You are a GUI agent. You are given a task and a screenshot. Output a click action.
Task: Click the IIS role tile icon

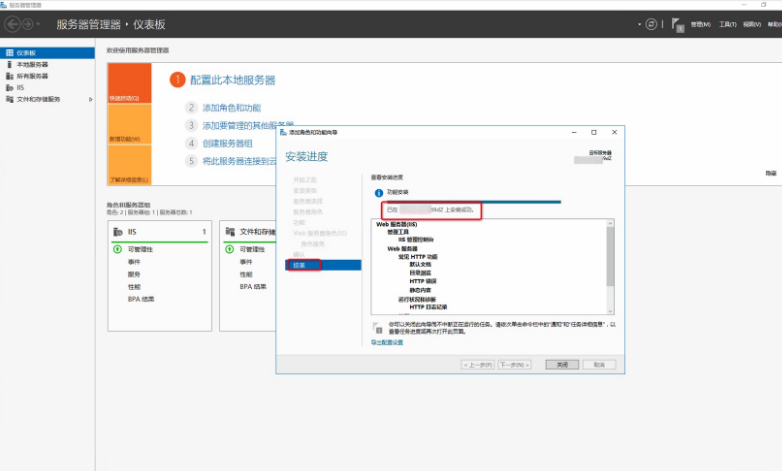117,231
